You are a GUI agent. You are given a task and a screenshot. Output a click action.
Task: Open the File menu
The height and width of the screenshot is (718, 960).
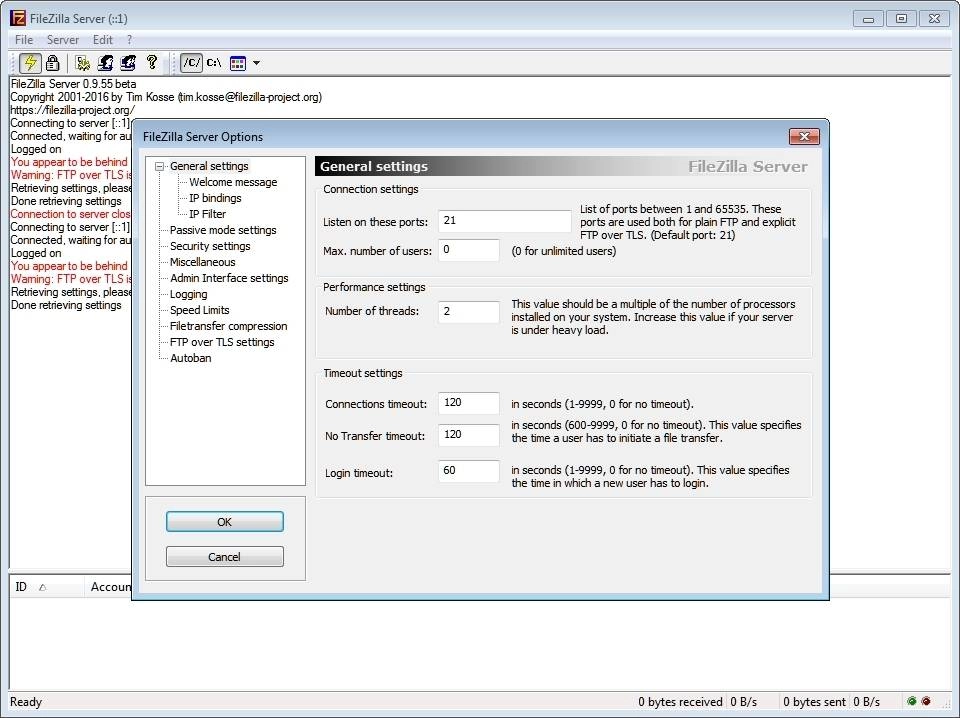click(24, 40)
